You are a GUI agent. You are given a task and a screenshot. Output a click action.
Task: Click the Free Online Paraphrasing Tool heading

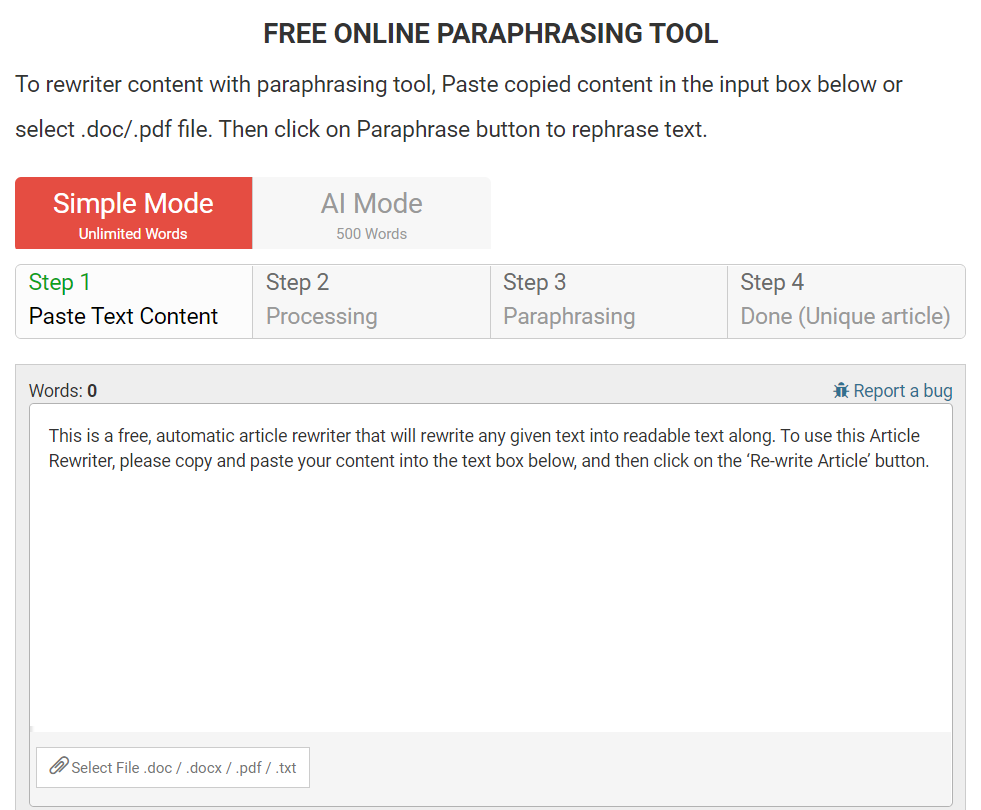[x=490, y=34]
